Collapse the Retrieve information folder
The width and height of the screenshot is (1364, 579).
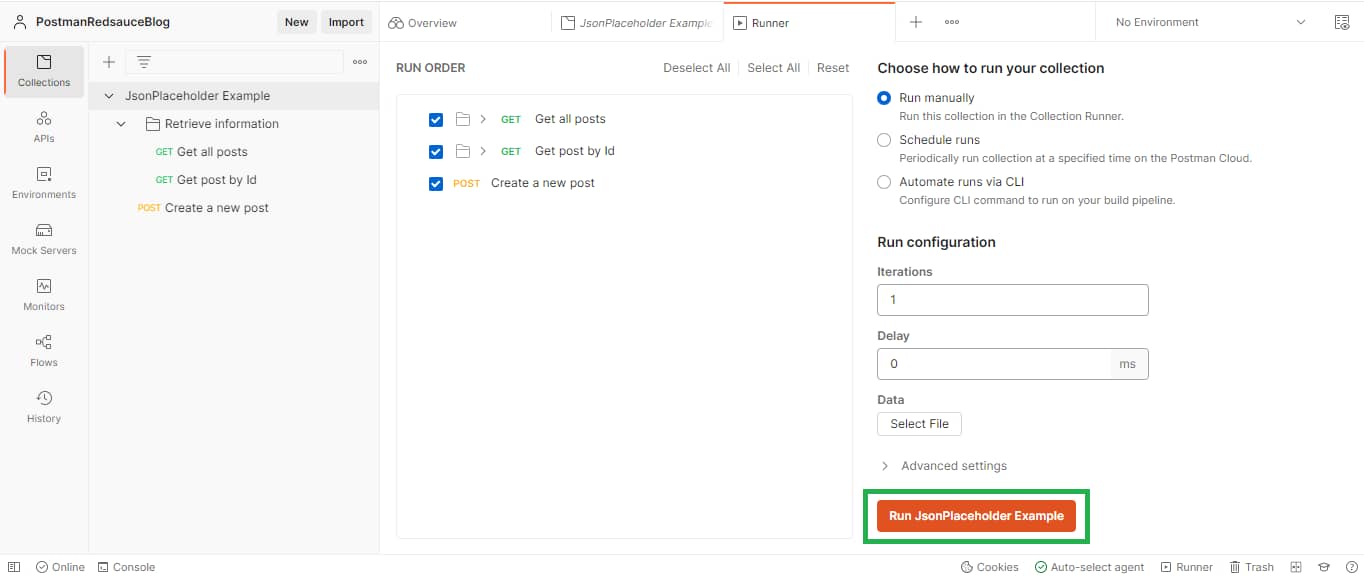coord(121,124)
